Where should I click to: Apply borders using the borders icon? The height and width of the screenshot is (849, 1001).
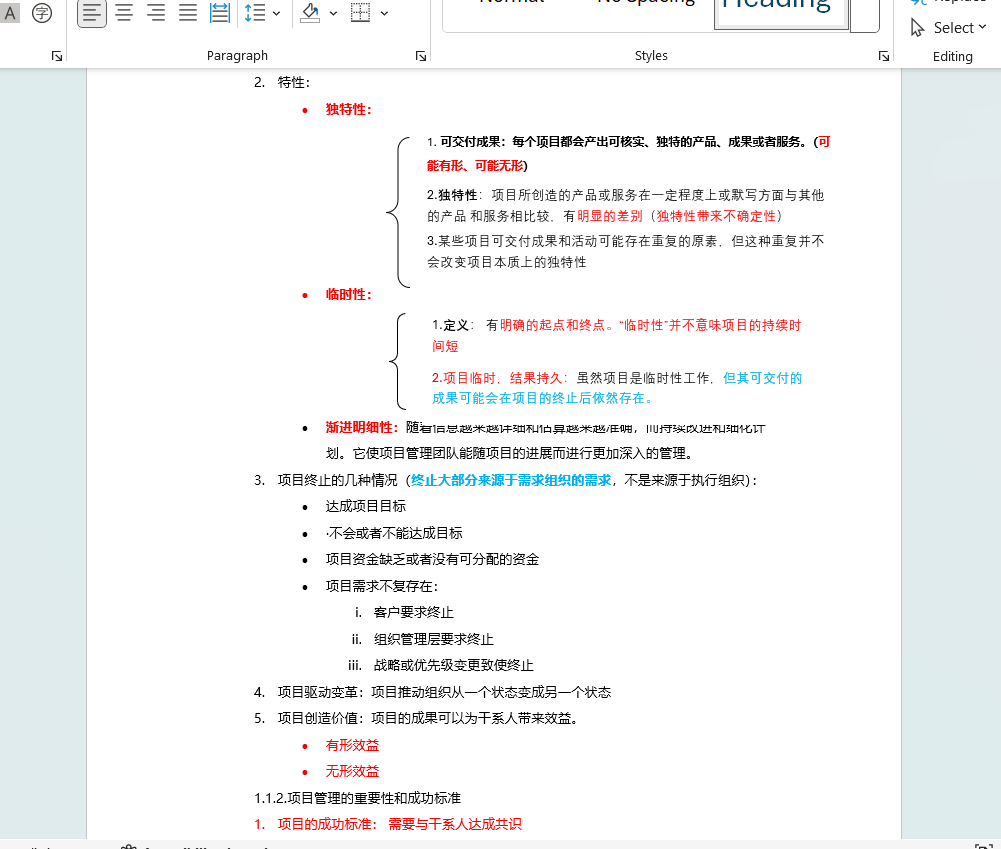pos(360,13)
